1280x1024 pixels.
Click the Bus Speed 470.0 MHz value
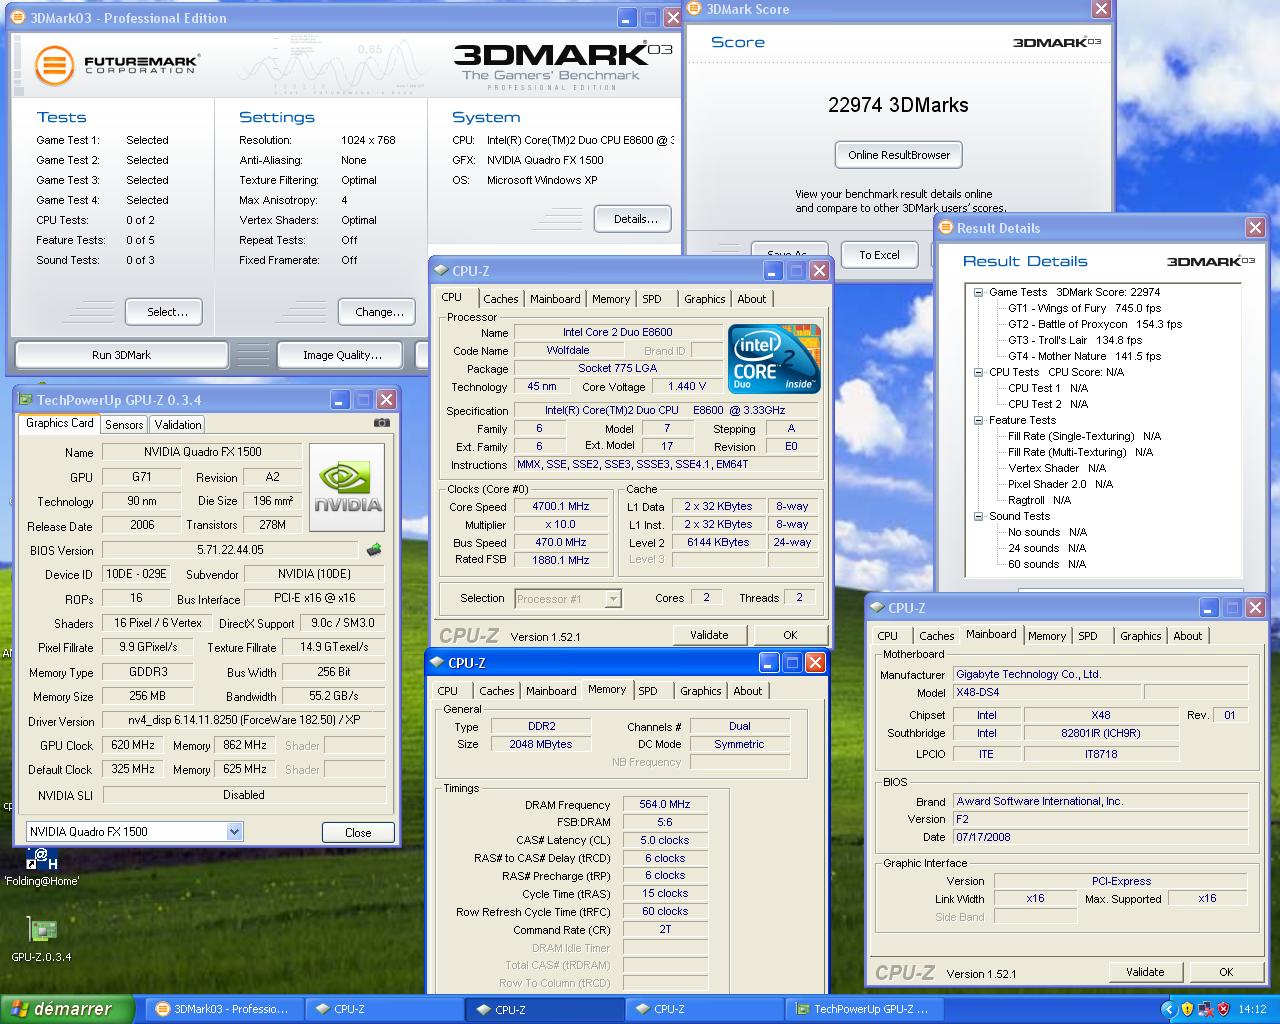(561, 542)
